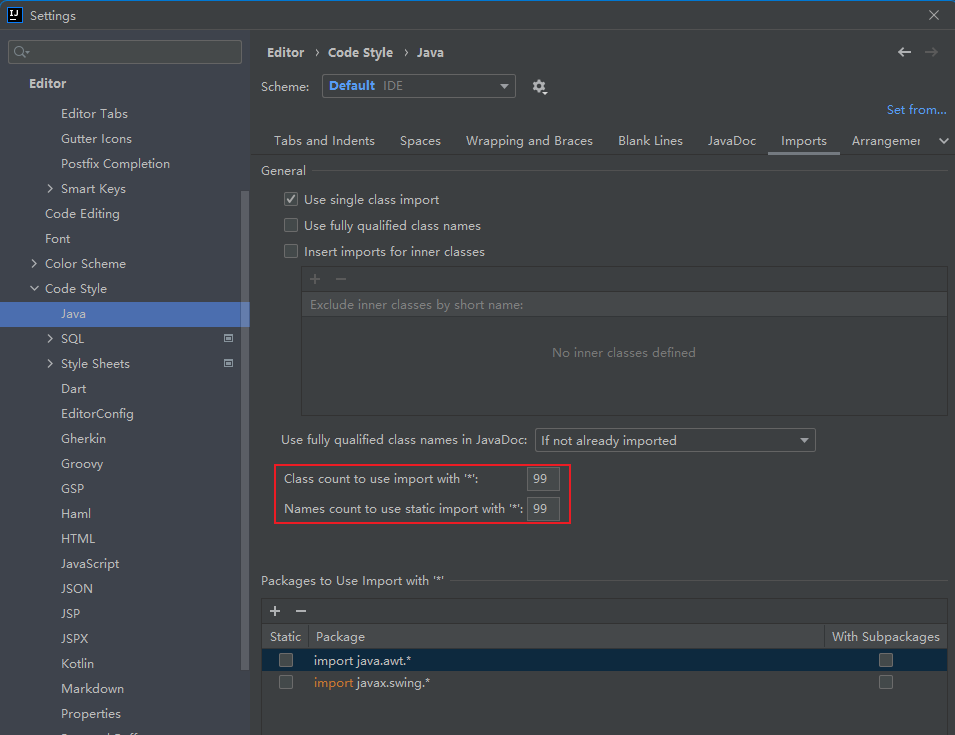Click the project-level marker icon next to Style Sheets
Viewport: 955px width, 735px height.
[228, 363]
